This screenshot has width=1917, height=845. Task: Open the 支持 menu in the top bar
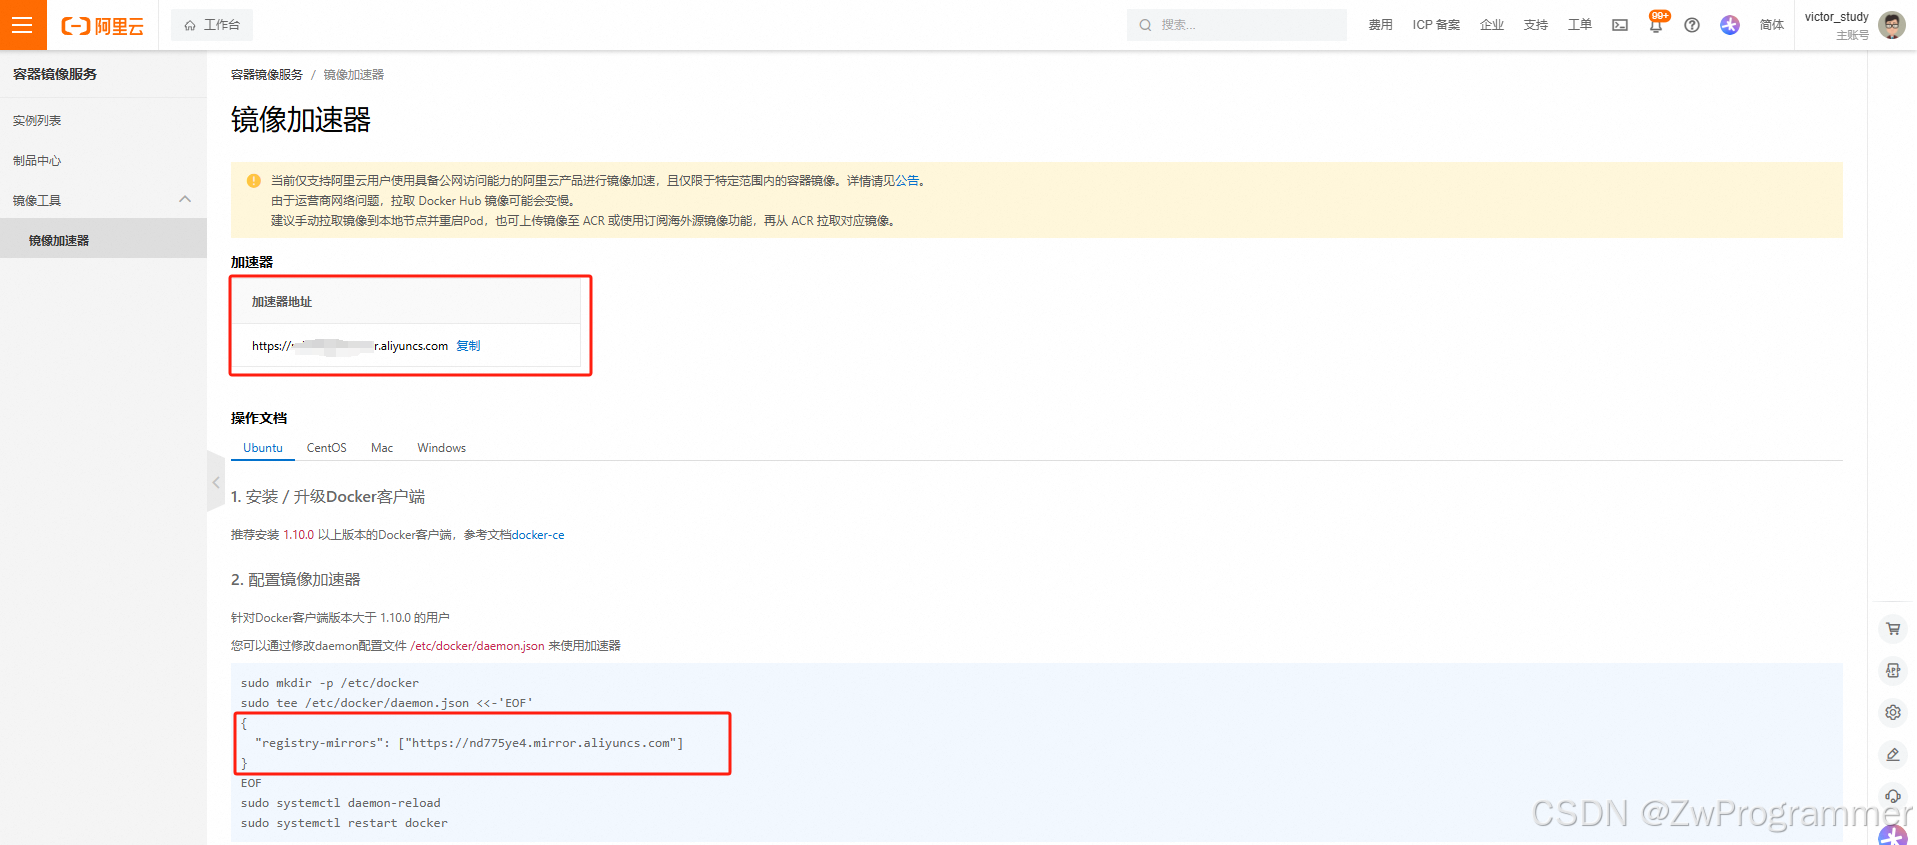click(1536, 25)
